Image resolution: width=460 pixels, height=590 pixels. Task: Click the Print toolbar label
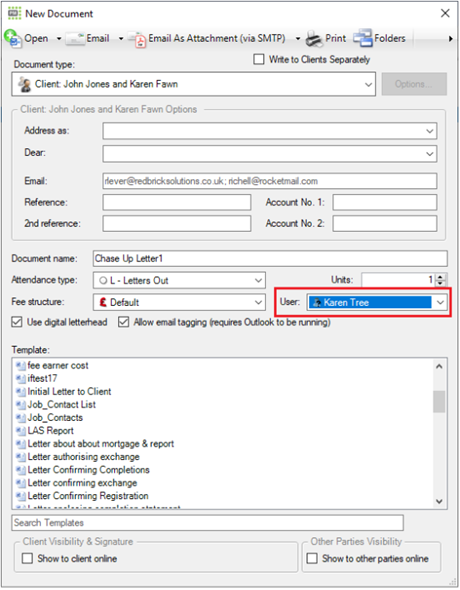pyautogui.click(x=336, y=38)
